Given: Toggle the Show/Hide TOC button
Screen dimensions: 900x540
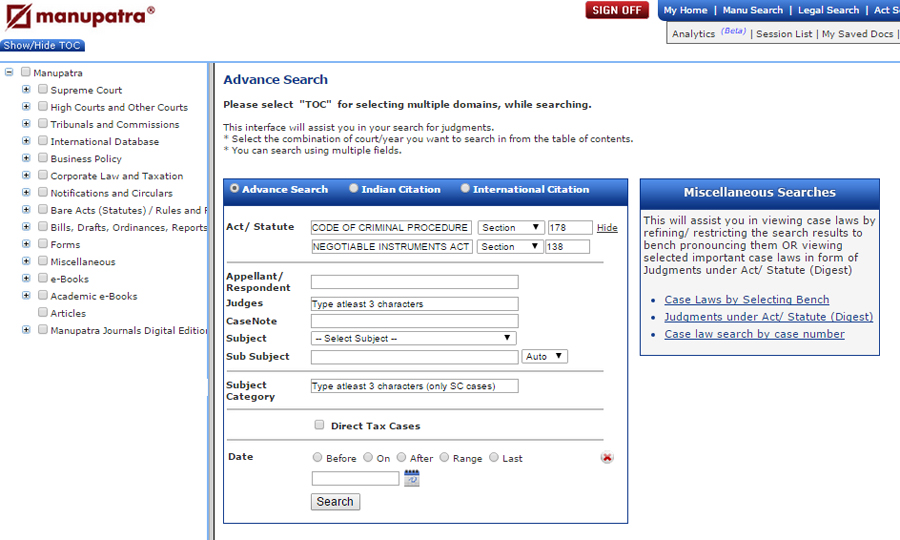Looking at the screenshot, I should click(42, 45).
